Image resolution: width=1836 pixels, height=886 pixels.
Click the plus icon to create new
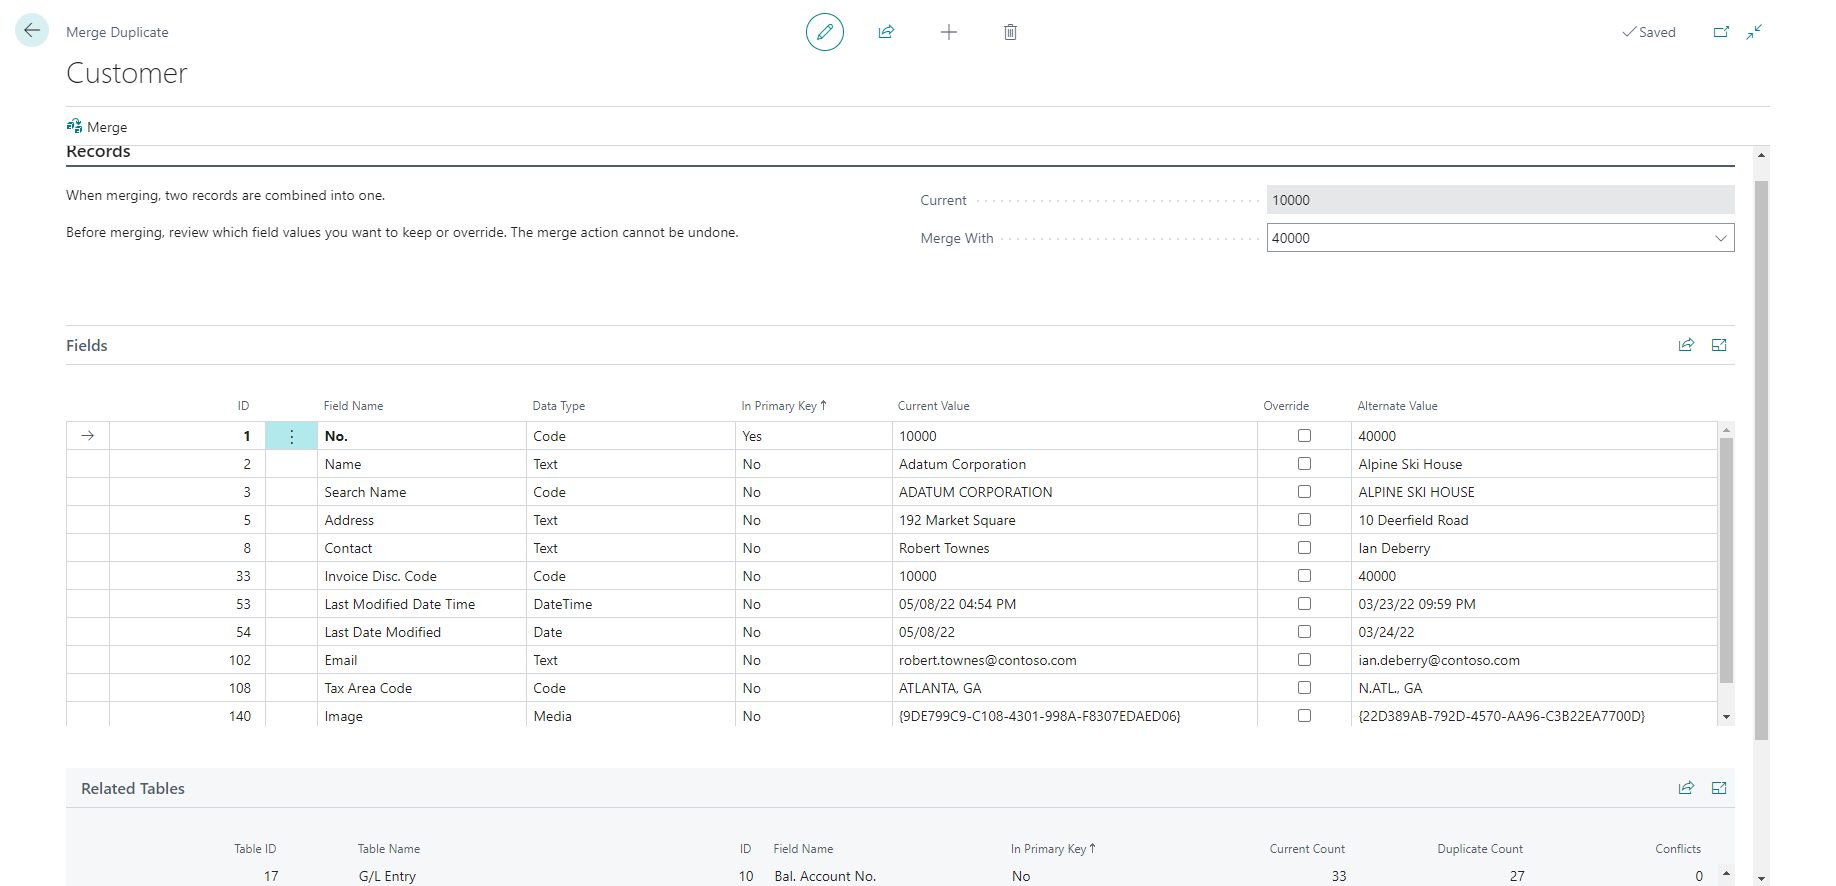pos(949,32)
